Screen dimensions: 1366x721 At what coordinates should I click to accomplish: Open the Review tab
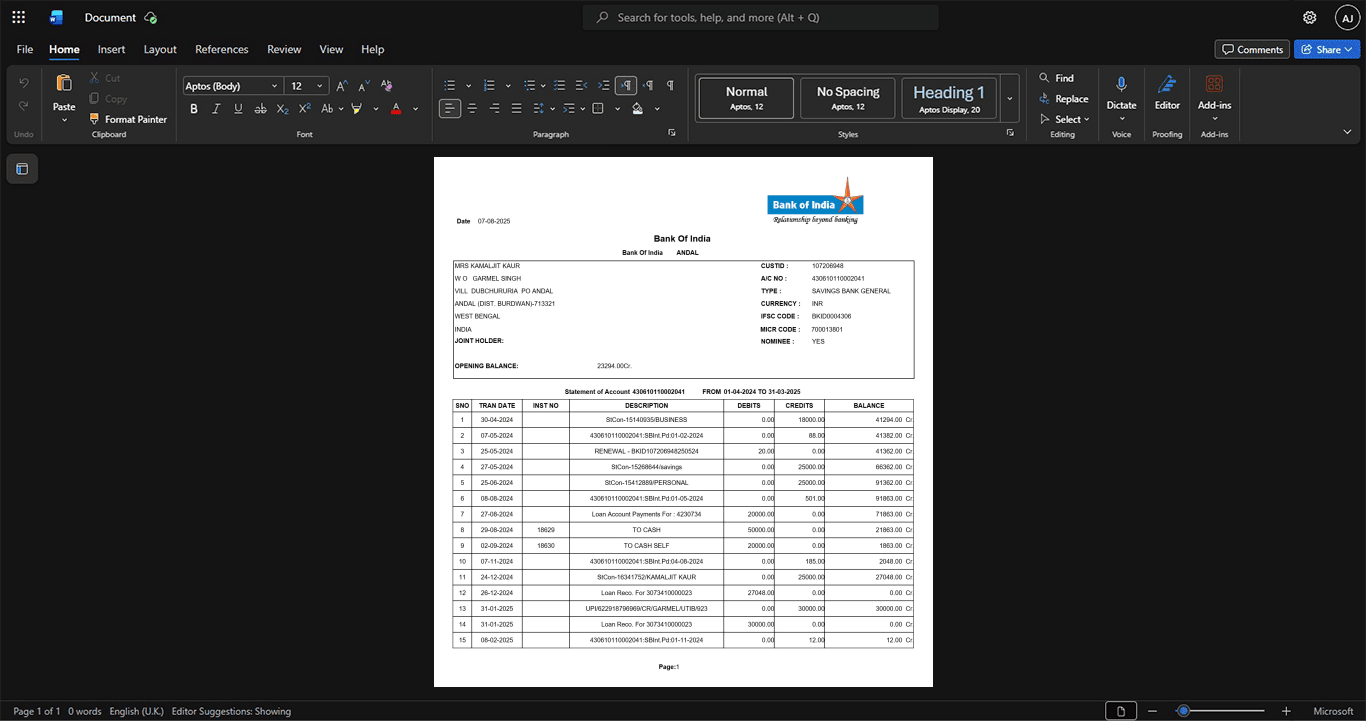pyautogui.click(x=284, y=49)
